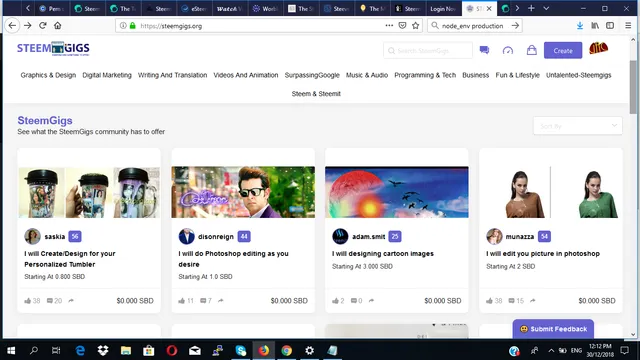The image size is (640, 360).
Task: Open the Personalized Tumbler gig thumbnail
Action: pyautogui.click(x=89, y=192)
